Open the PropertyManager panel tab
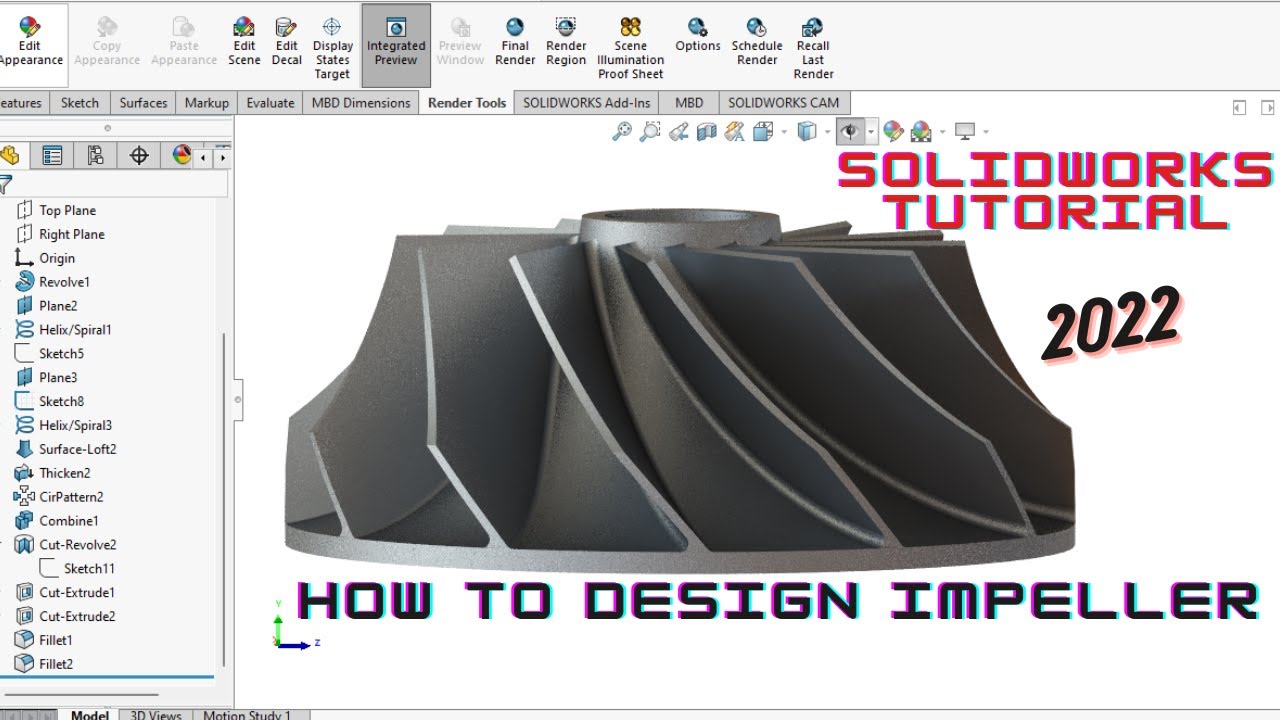This screenshot has width=1280, height=720. pyautogui.click(x=53, y=155)
